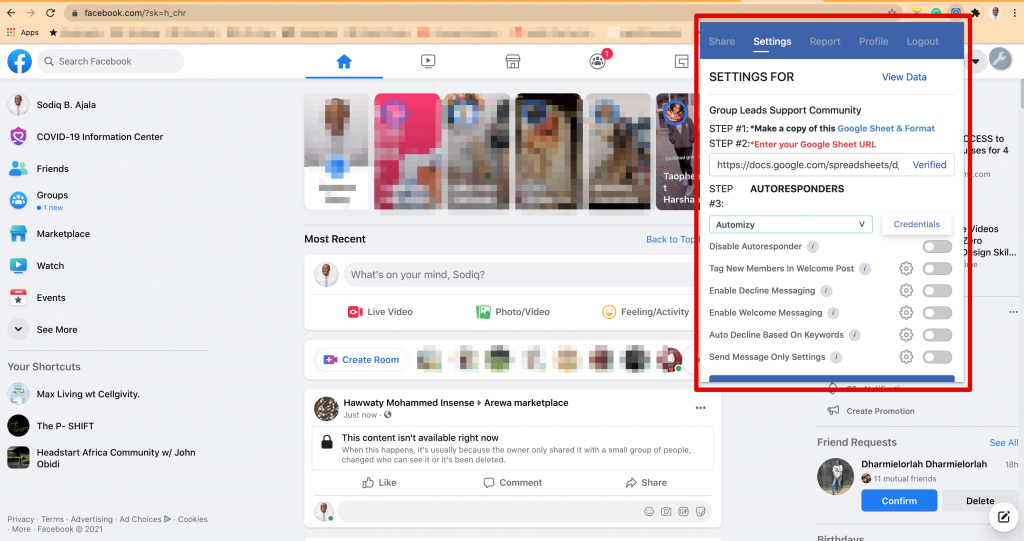Click the Credentials button
The height and width of the screenshot is (541, 1024).
(916, 224)
